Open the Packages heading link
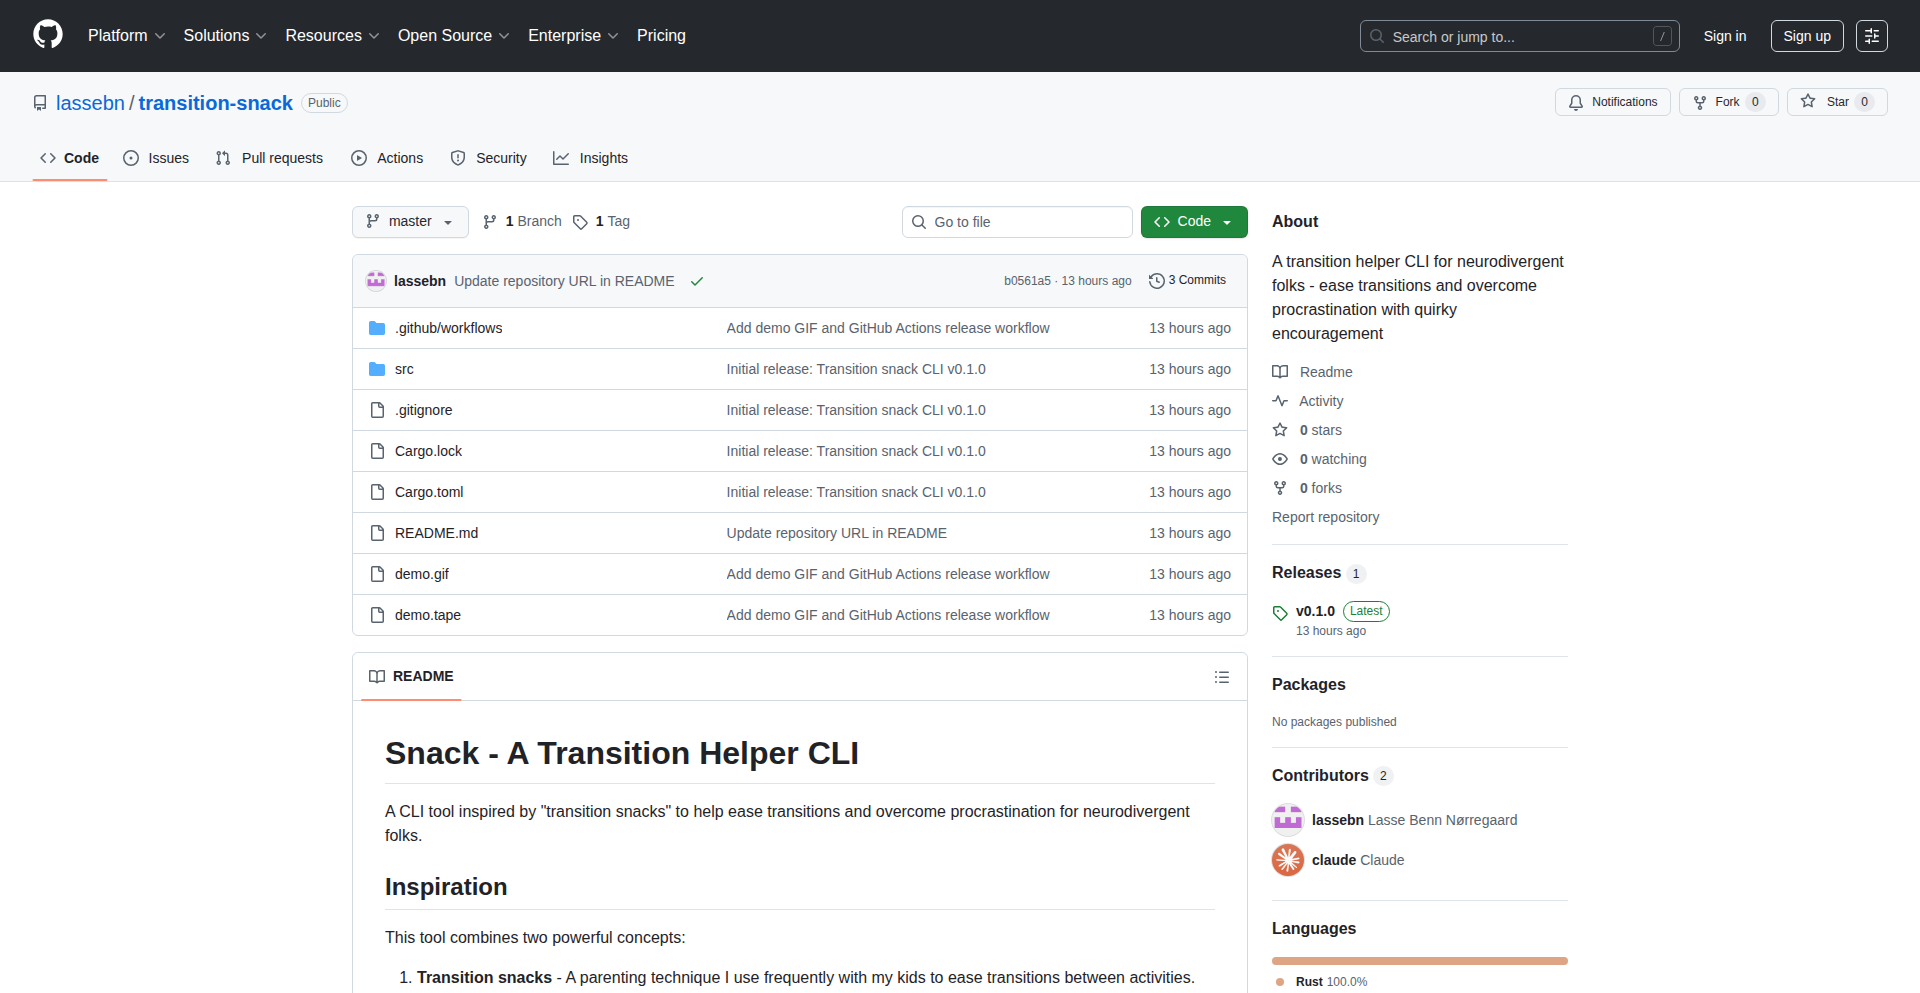The width and height of the screenshot is (1920, 993). [x=1309, y=685]
